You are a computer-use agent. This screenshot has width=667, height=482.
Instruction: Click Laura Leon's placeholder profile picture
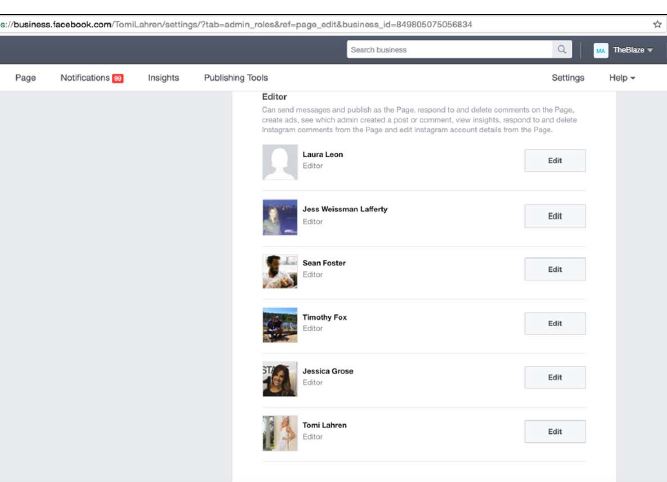(x=279, y=162)
